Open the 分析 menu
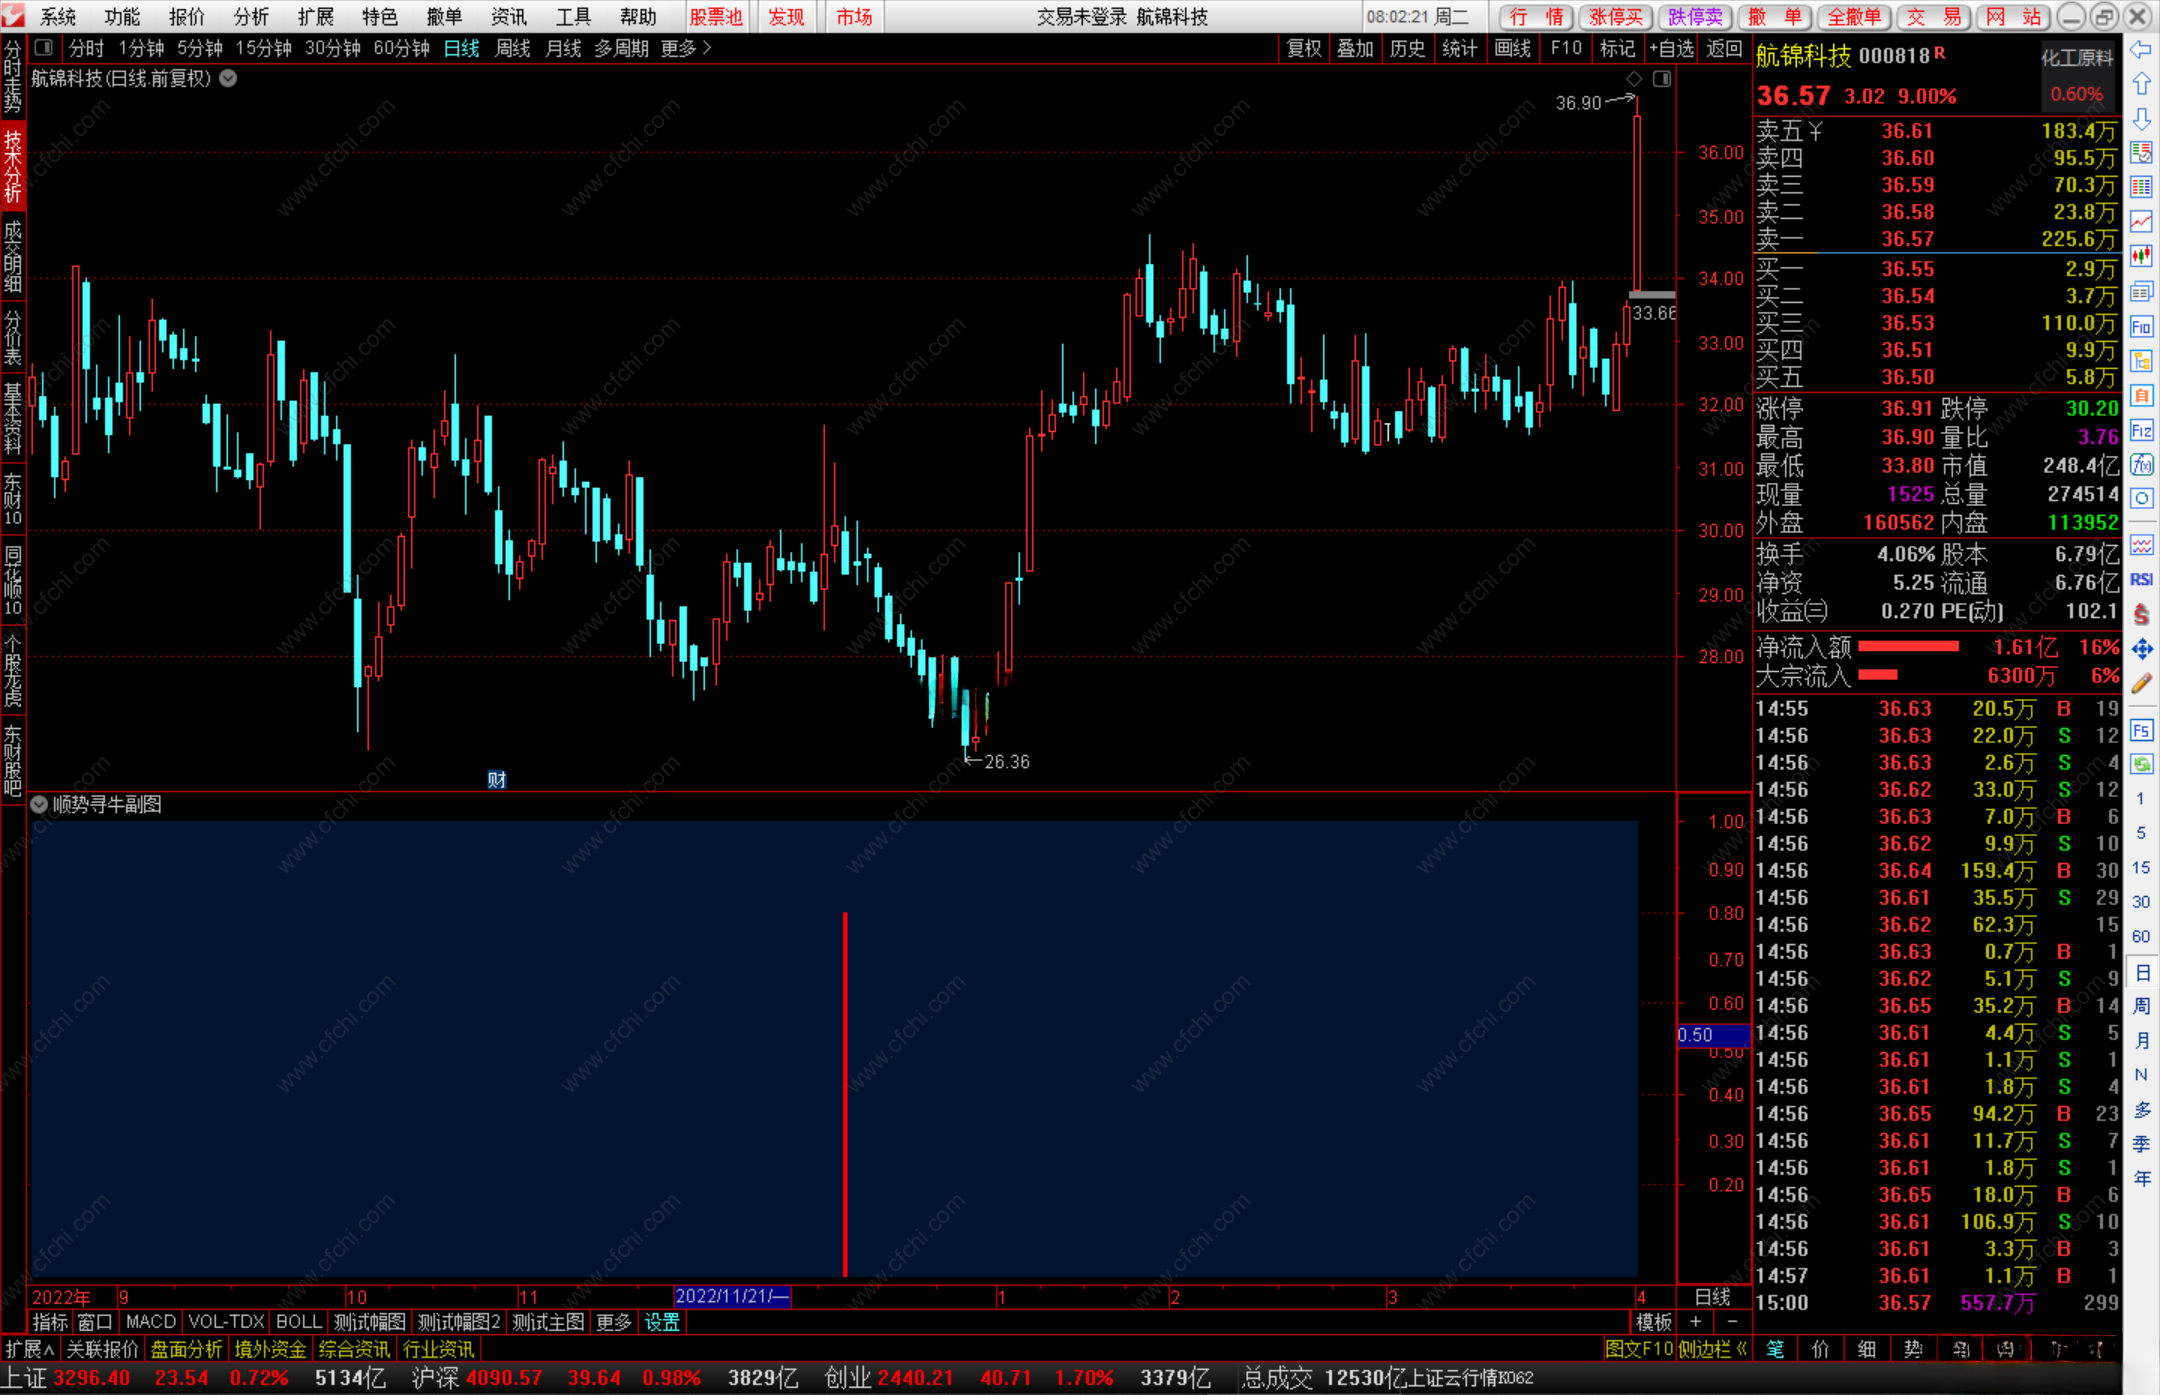Viewport: 2160px width, 1395px height. coord(250,16)
